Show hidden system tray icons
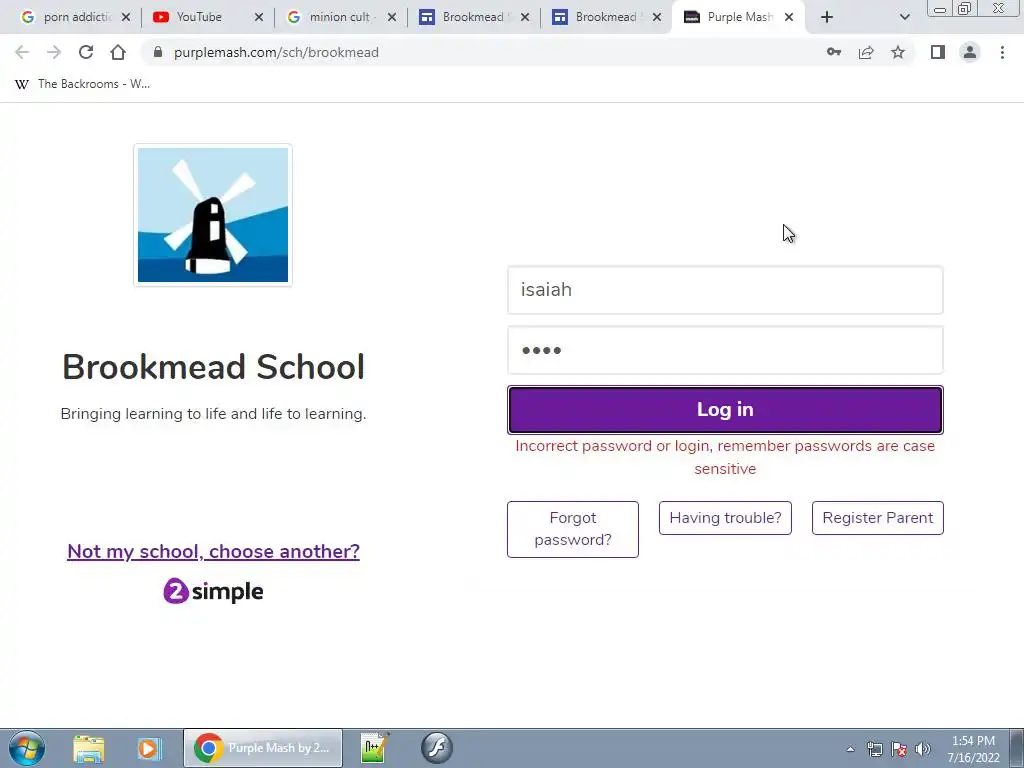Viewport: 1024px width, 768px height. tap(850, 749)
